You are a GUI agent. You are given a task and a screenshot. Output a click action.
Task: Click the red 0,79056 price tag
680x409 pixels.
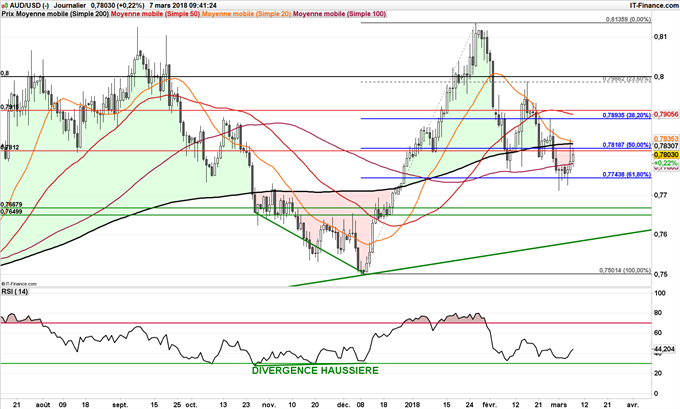(666, 114)
